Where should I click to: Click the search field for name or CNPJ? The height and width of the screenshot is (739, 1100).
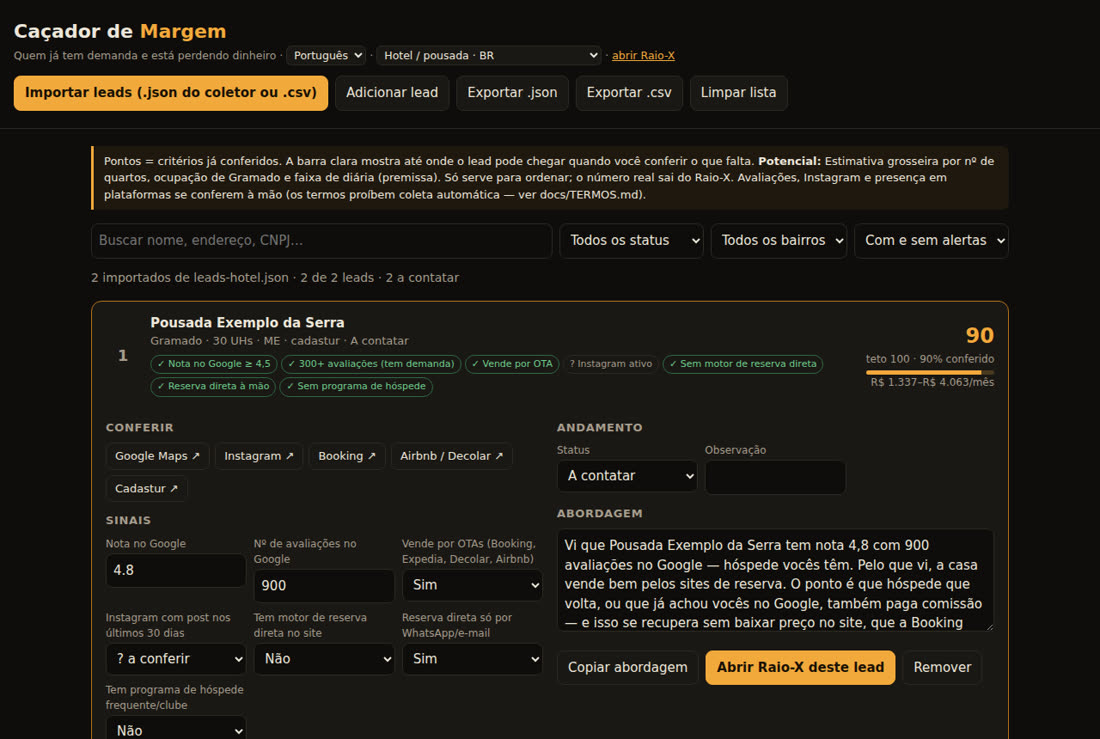pyautogui.click(x=321, y=241)
